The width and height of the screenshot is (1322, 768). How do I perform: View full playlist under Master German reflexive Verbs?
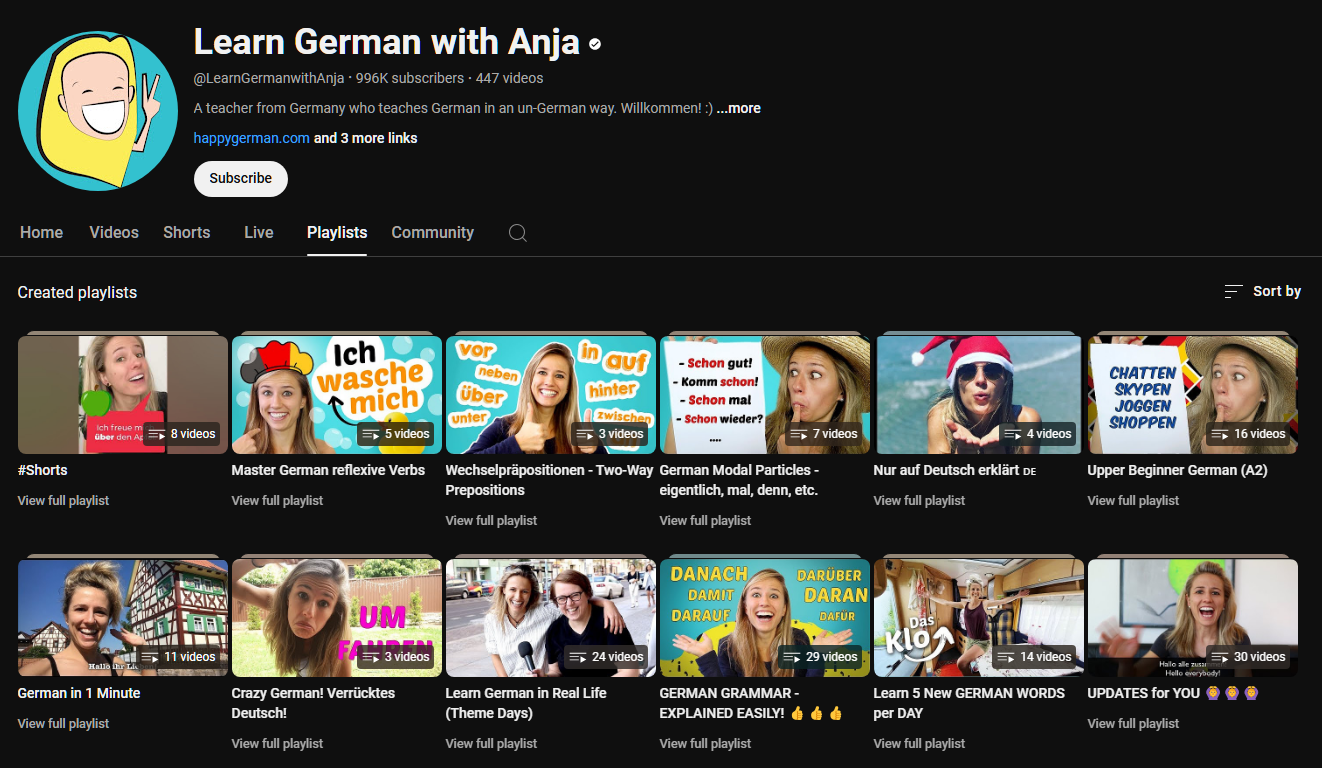pyautogui.click(x=277, y=500)
